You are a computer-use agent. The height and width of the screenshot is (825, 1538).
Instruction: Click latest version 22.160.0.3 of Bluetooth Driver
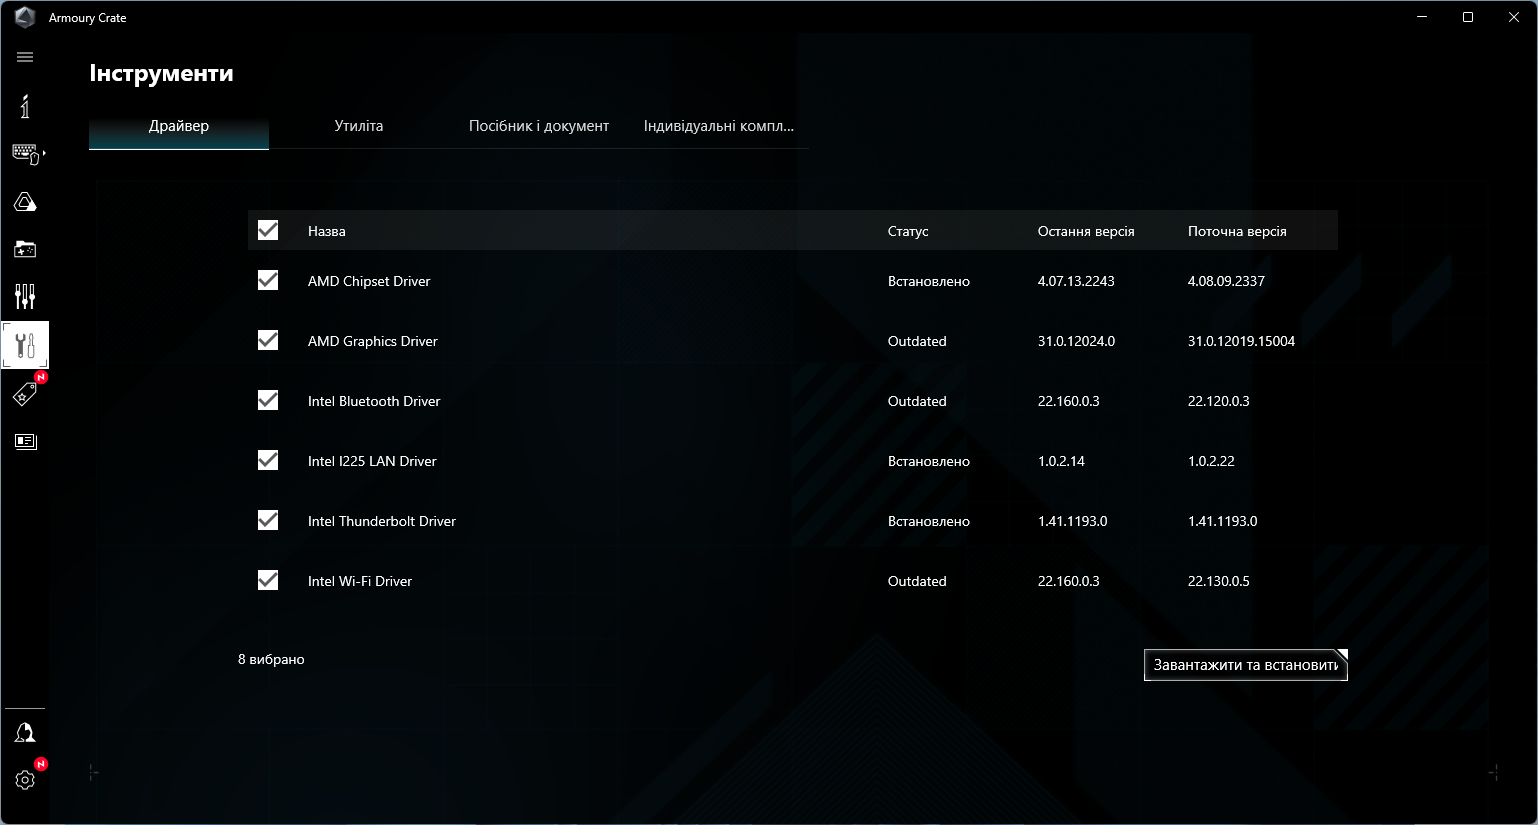1069,401
